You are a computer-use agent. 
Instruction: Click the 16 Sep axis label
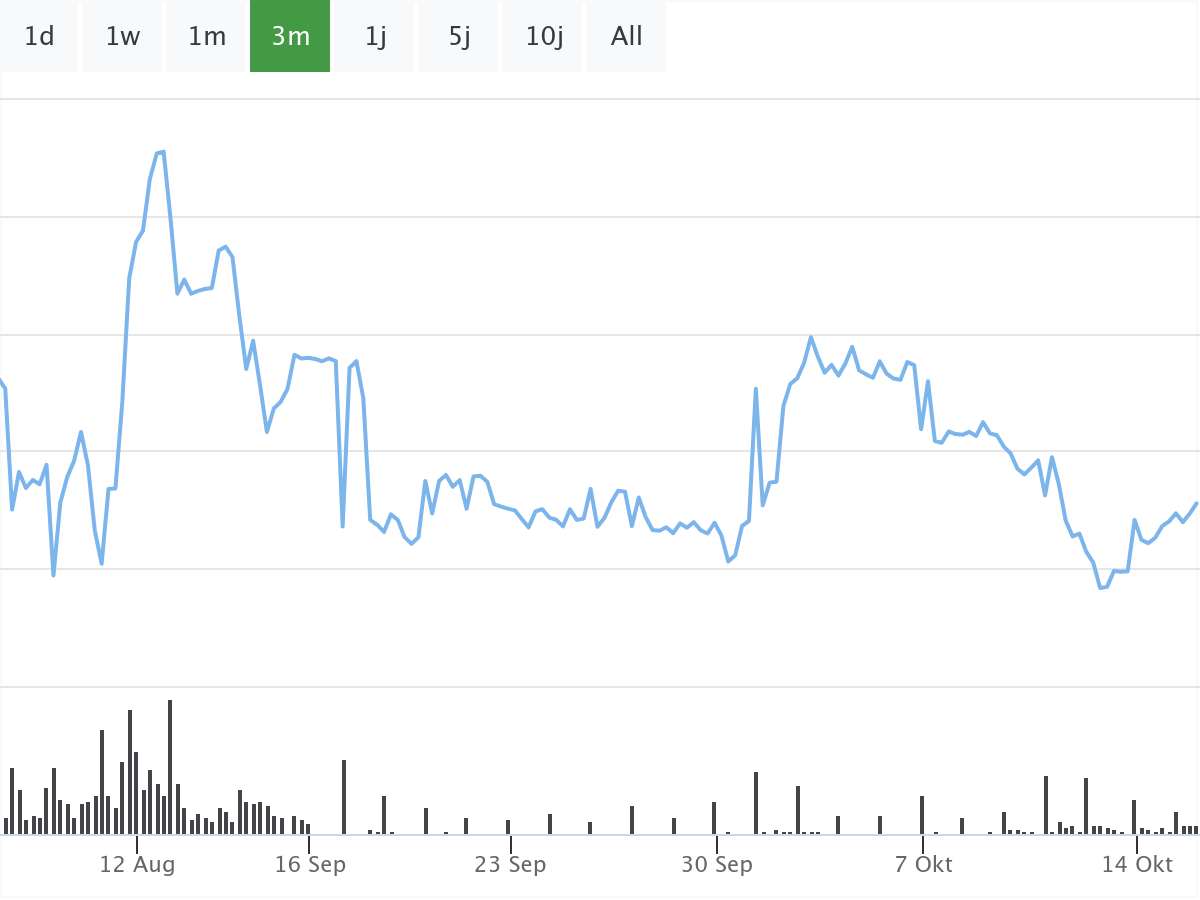coord(310,864)
